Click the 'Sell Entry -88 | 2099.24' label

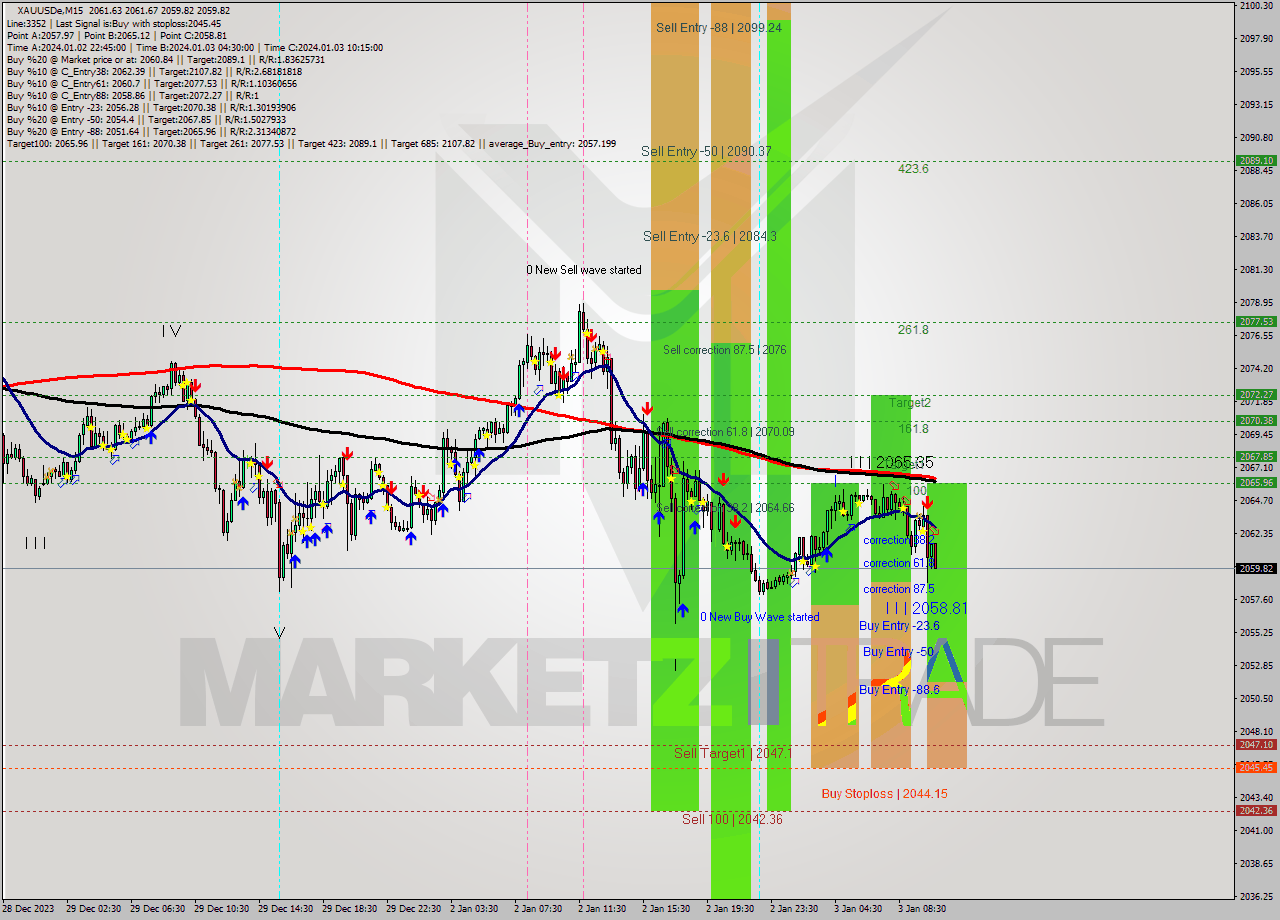tap(719, 28)
